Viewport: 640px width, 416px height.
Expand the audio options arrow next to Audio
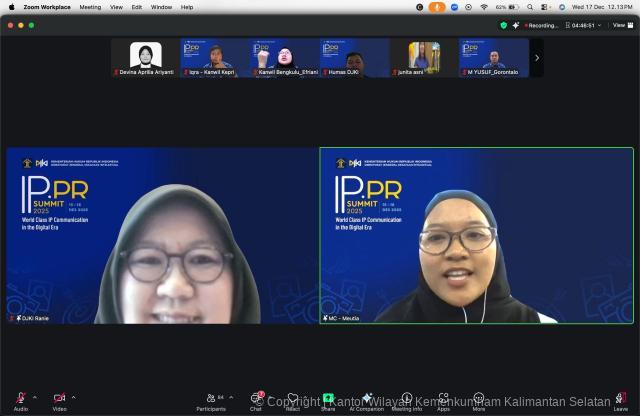[36, 396]
